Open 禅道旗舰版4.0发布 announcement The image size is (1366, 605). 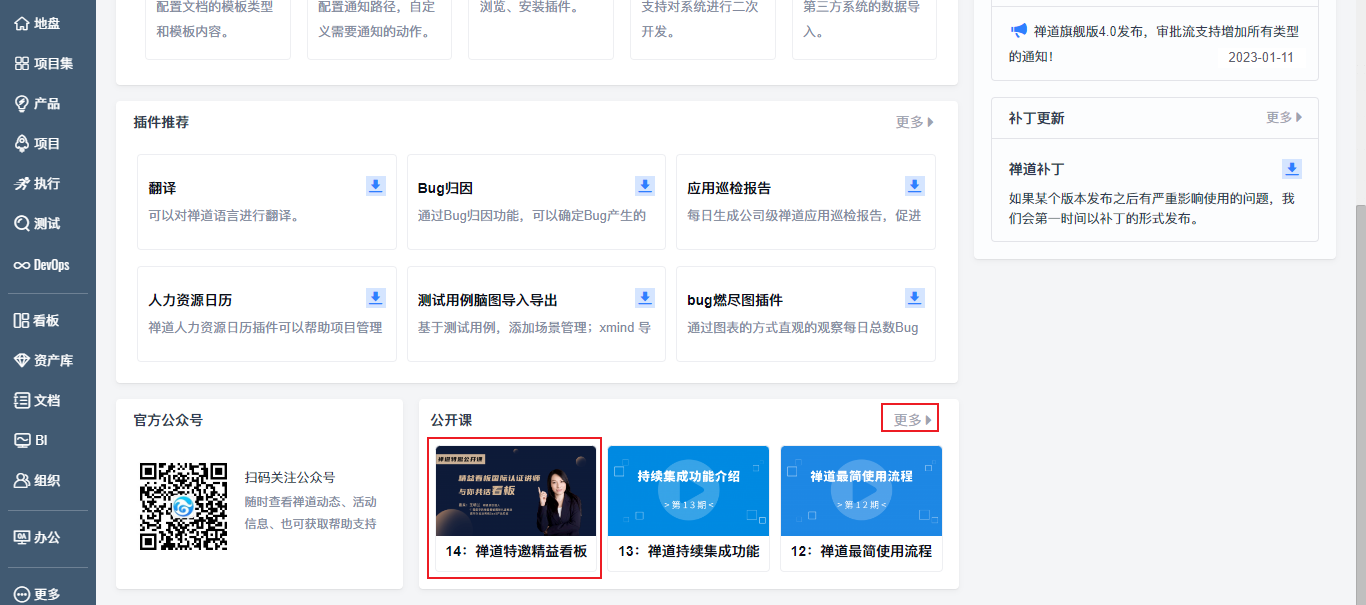click(x=1153, y=44)
